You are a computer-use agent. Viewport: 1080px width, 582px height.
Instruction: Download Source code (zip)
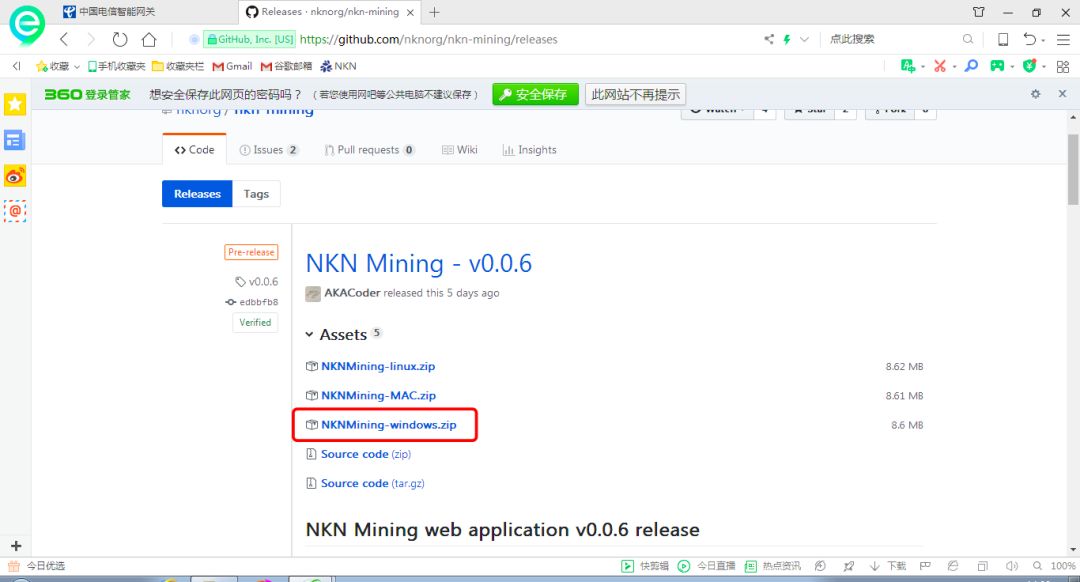(x=366, y=454)
